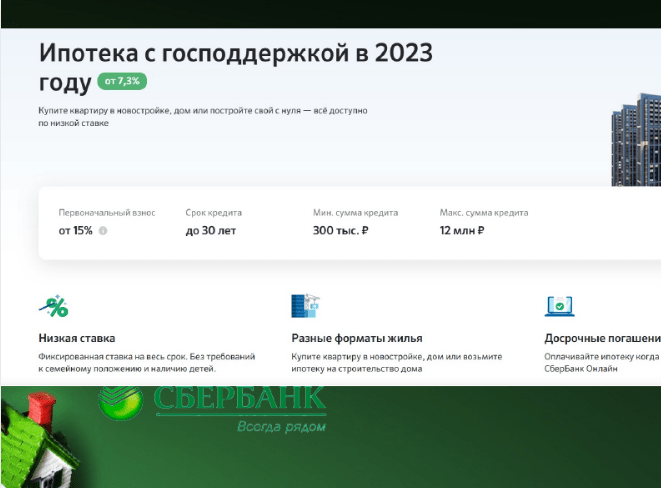Click the 'Срок кредита' label
This screenshot has width=661, height=488.
tap(213, 212)
